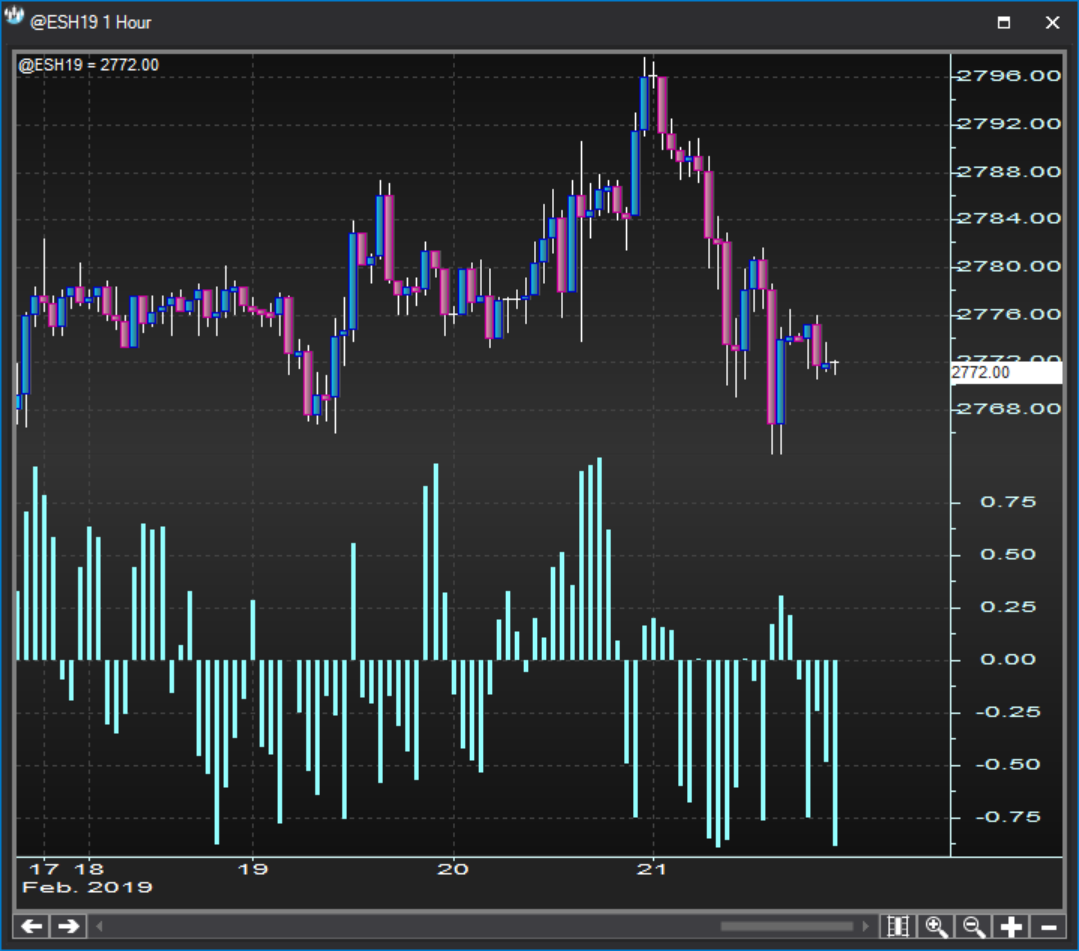Click the 0.00 indicator axis label
Screen dimensions: 1079x951
(1008, 660)
